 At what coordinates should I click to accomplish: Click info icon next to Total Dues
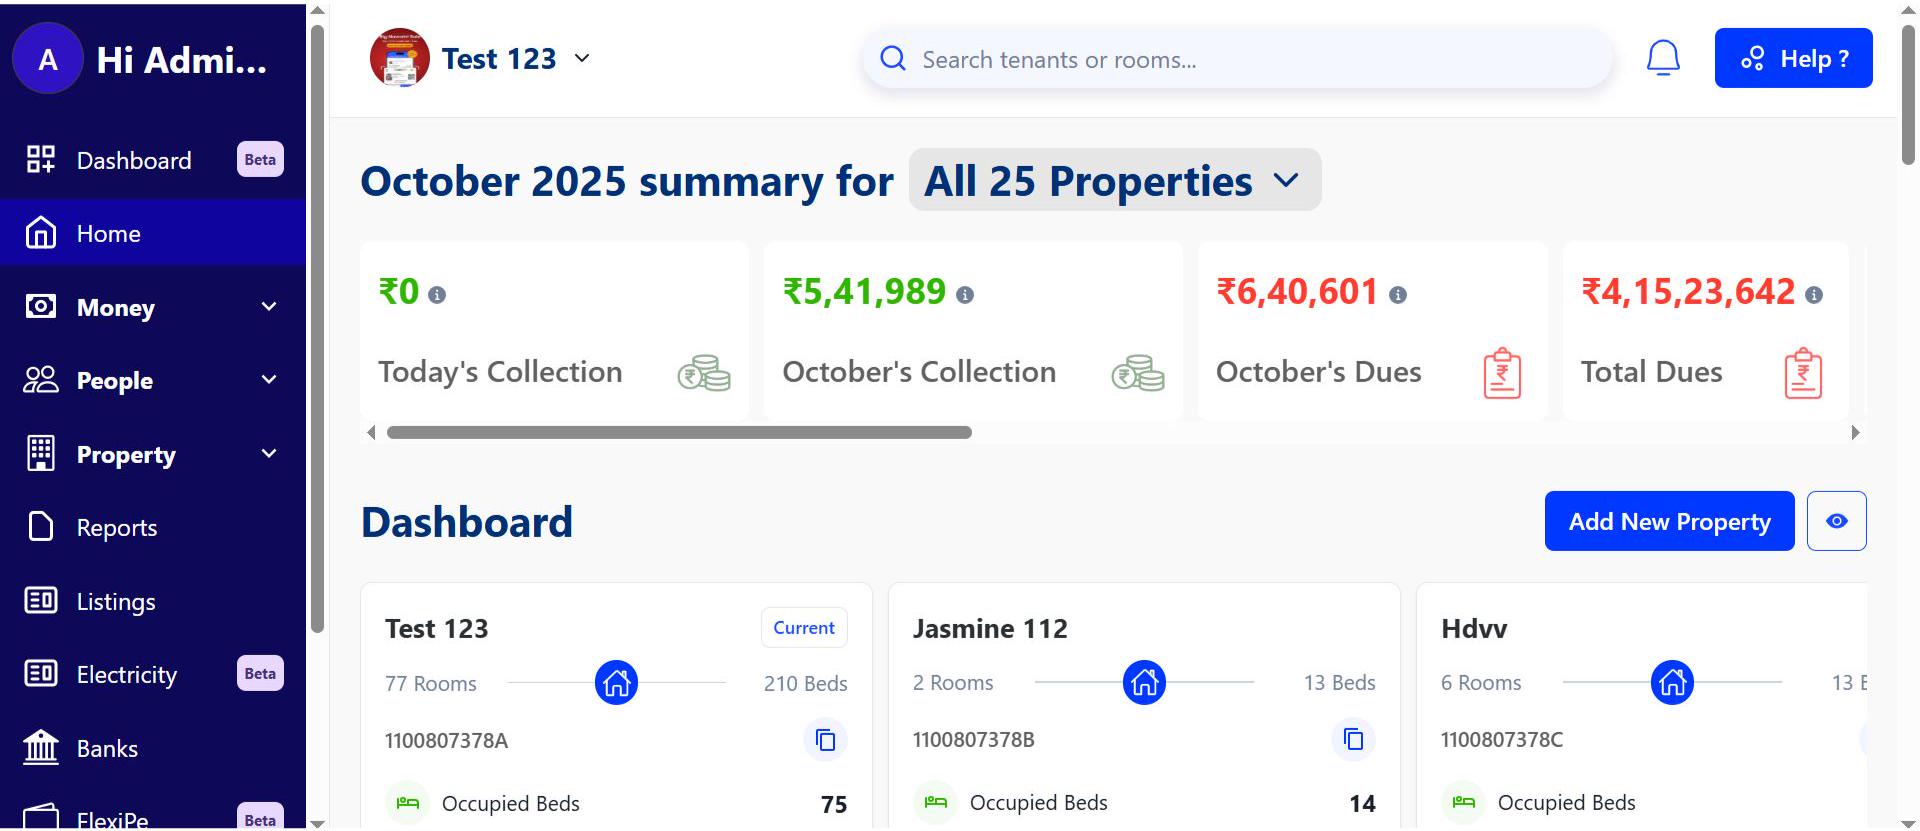pyautogui.click(x=1814, y=295)
